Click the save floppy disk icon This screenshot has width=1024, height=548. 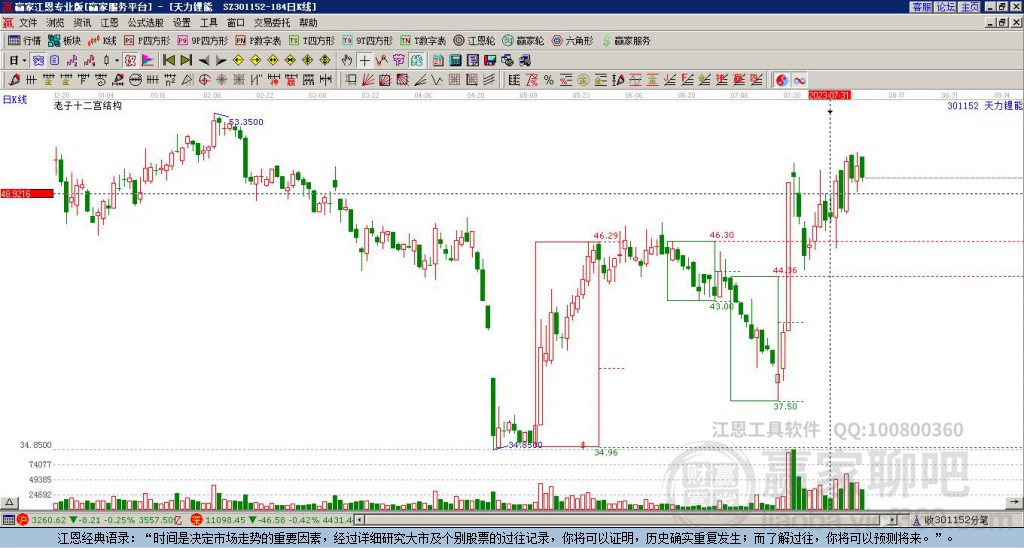(x=490, y=61)
